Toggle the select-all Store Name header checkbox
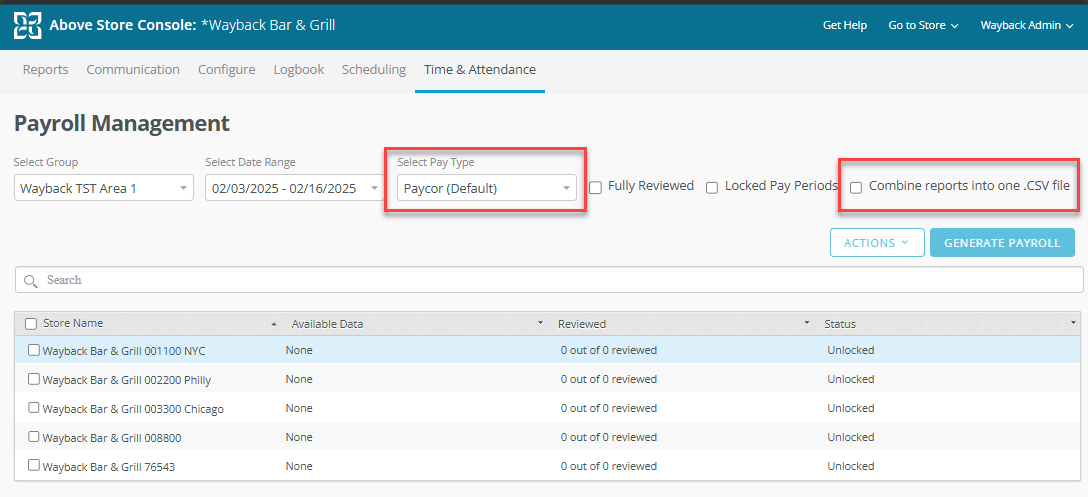 (x=31, y=323)
